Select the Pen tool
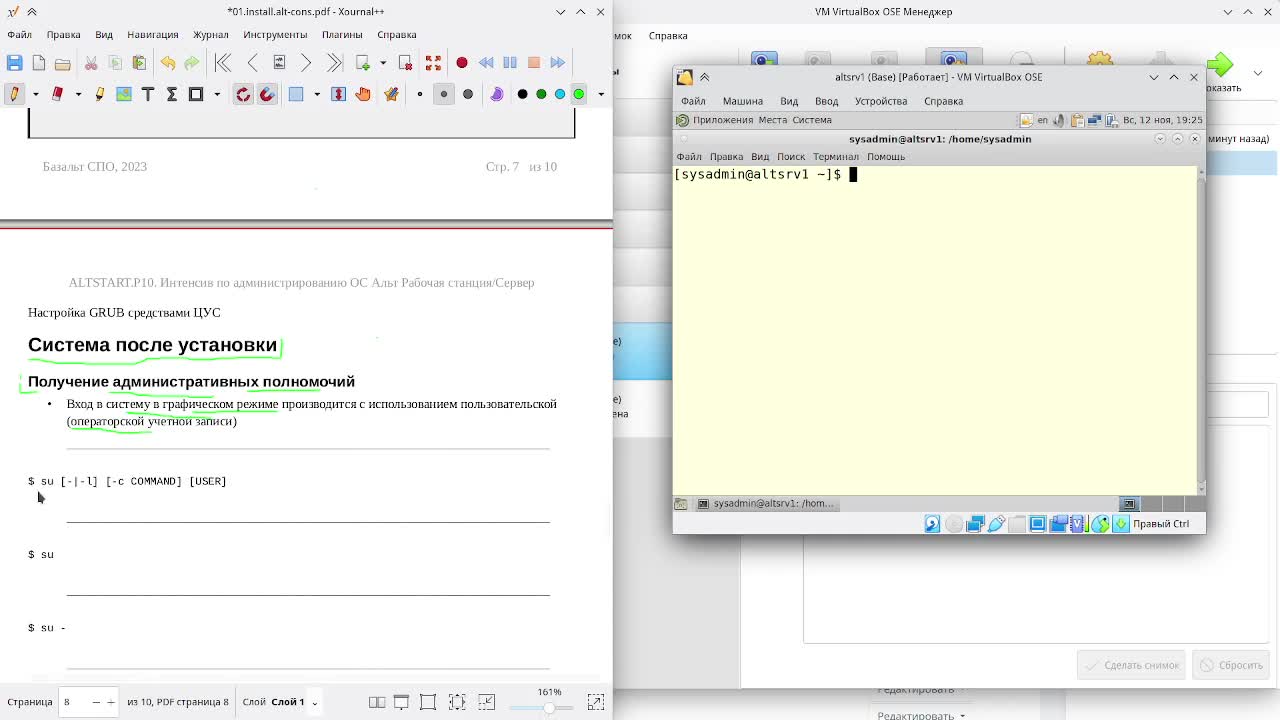The image size is (1280, 720). click(14, 94)
